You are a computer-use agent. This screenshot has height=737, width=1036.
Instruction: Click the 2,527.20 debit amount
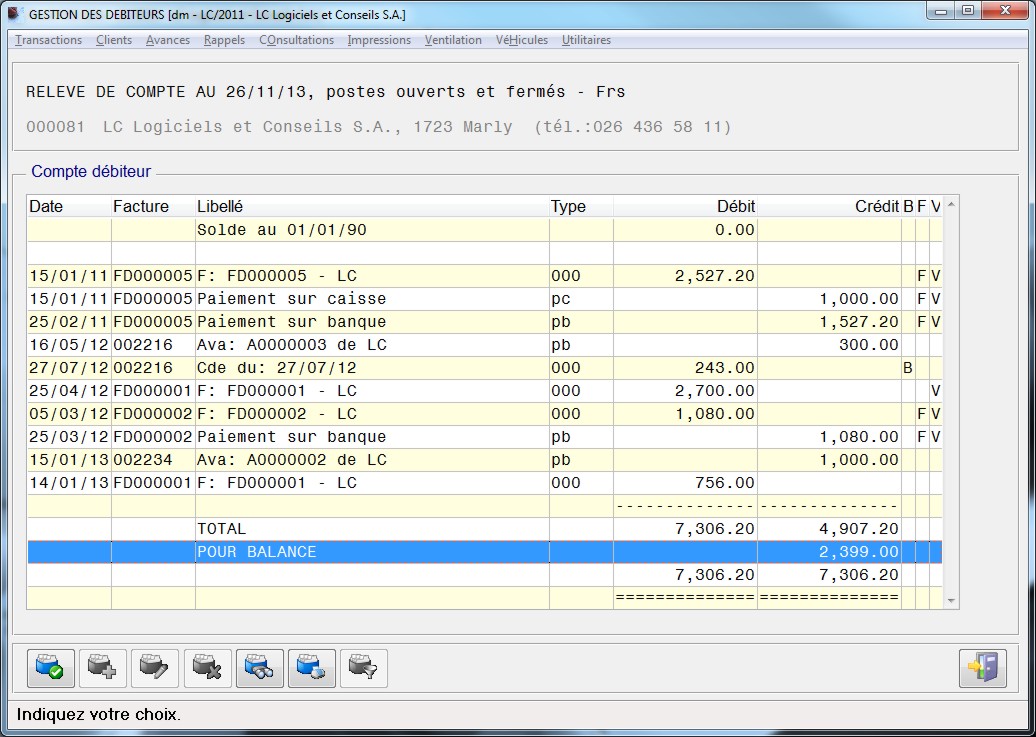coord(714,276)
